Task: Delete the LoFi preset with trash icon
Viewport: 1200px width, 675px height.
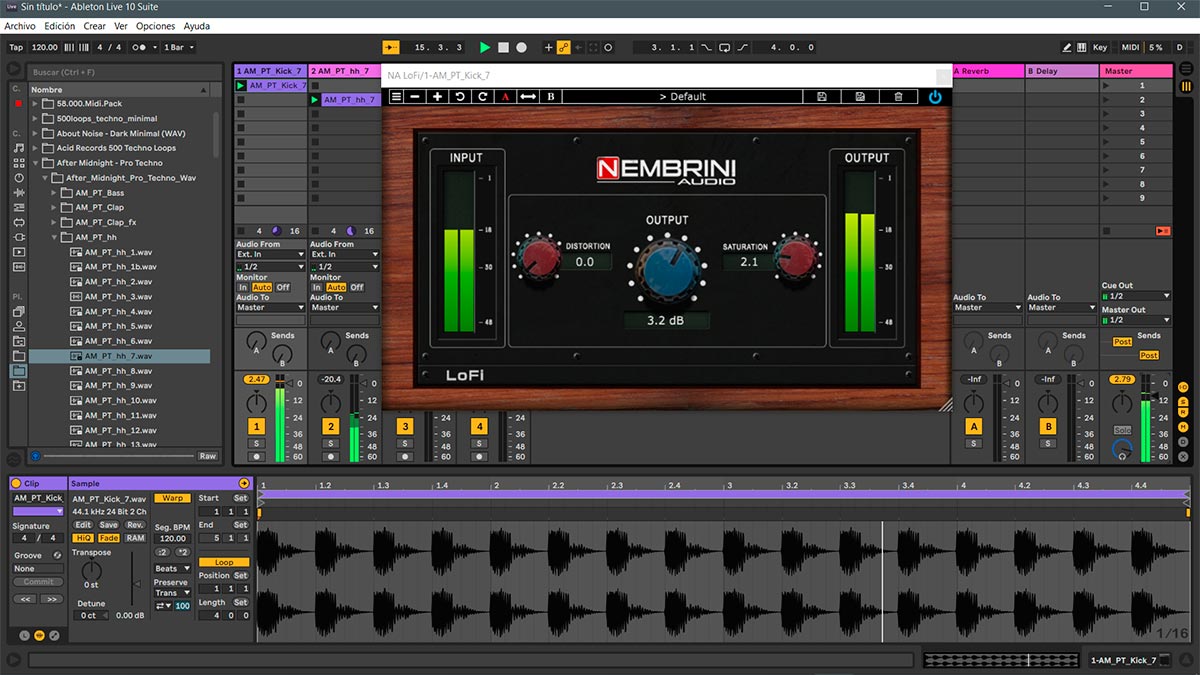Action: 898,97
